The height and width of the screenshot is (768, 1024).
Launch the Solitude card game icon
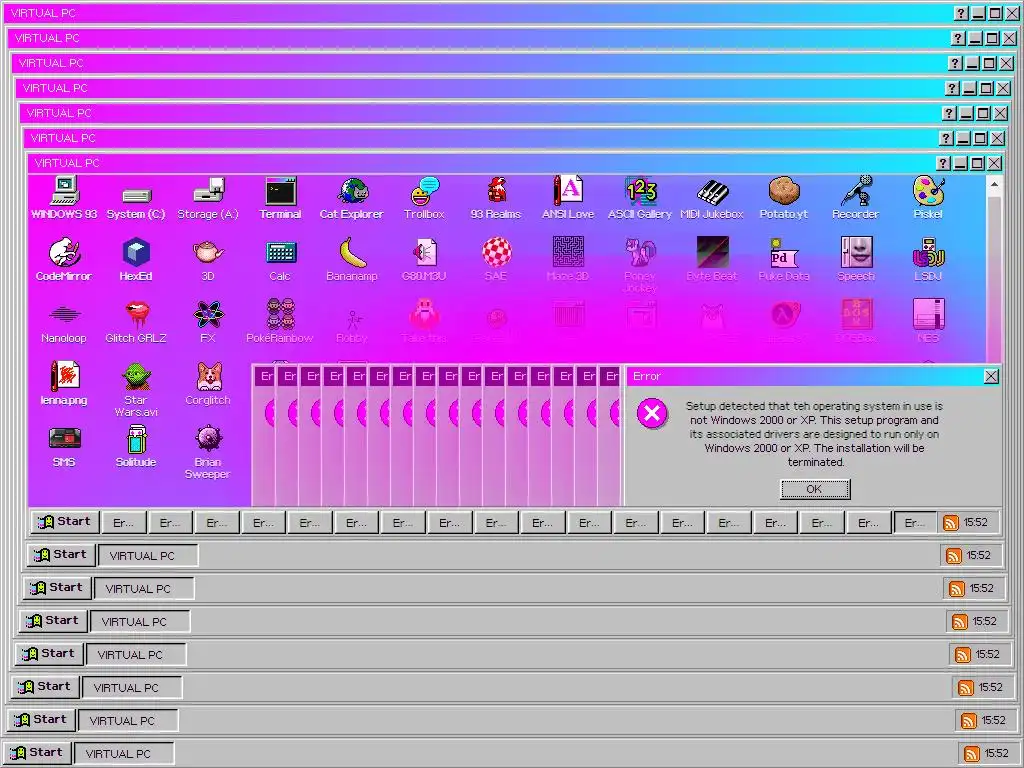[x=136, y=445]
